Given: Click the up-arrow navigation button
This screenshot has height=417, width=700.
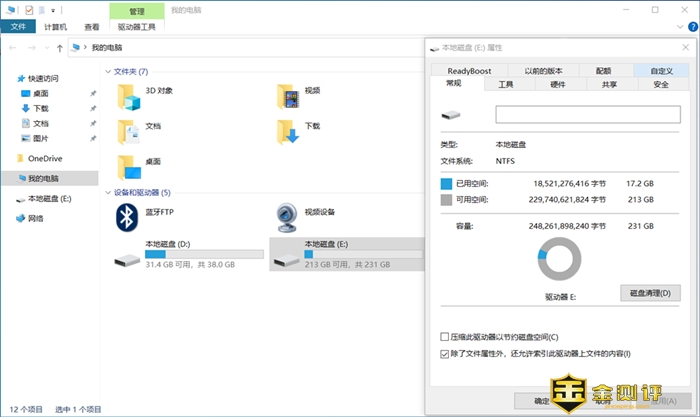Looking at the screenshot, I should [x=60, y=47].
